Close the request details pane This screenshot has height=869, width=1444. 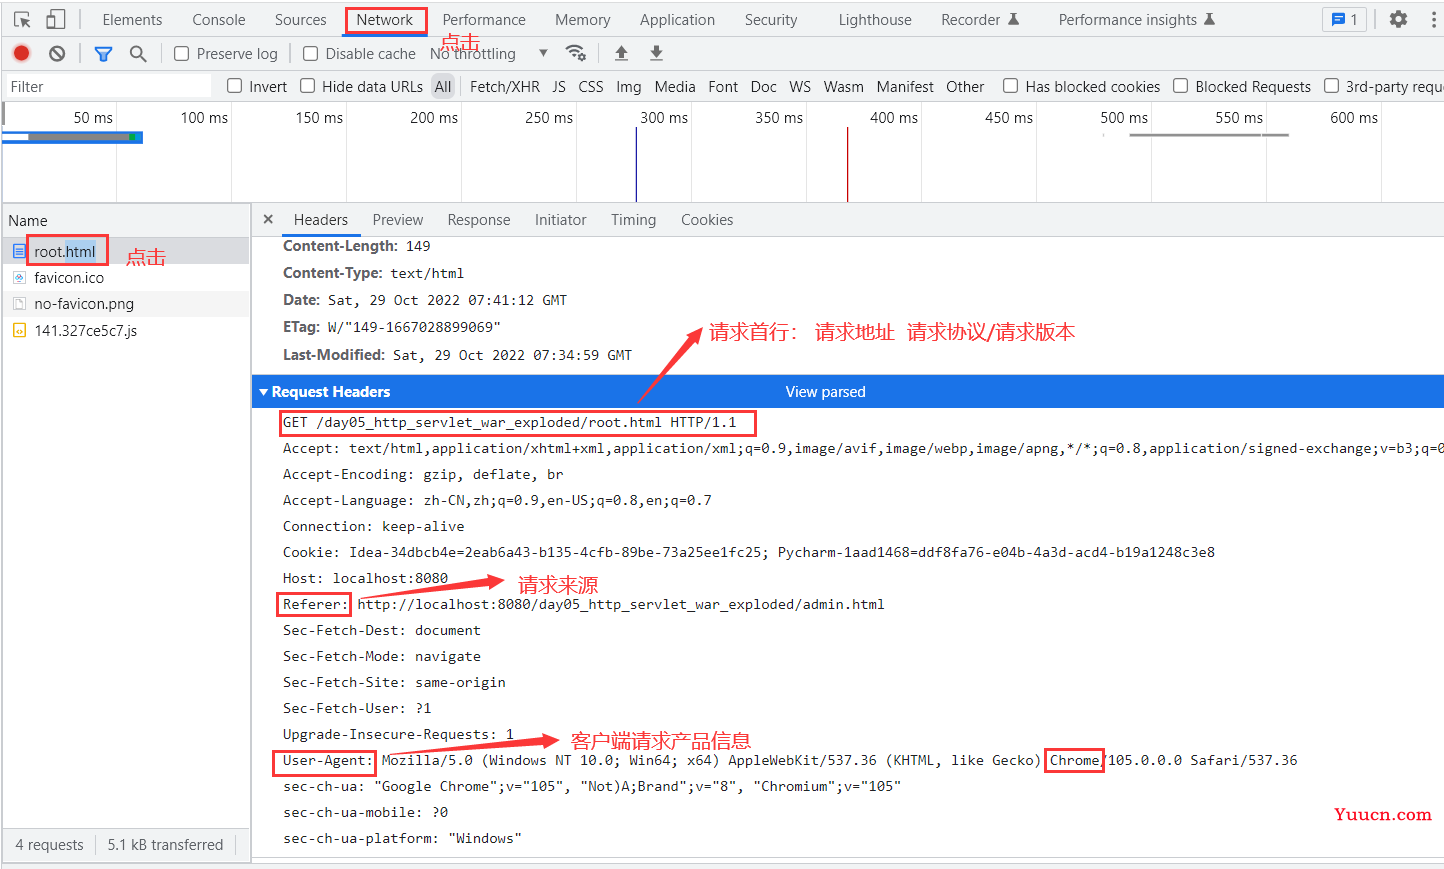[268, 219]
